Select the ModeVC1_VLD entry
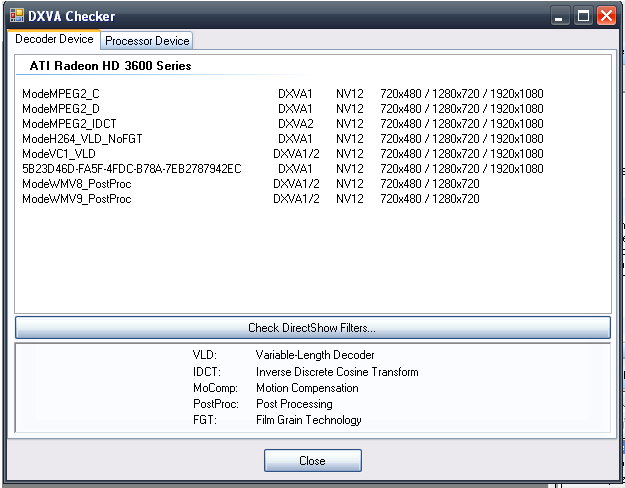Image resolution: width=625 pixels, height=488 pixels. [283, 154]
